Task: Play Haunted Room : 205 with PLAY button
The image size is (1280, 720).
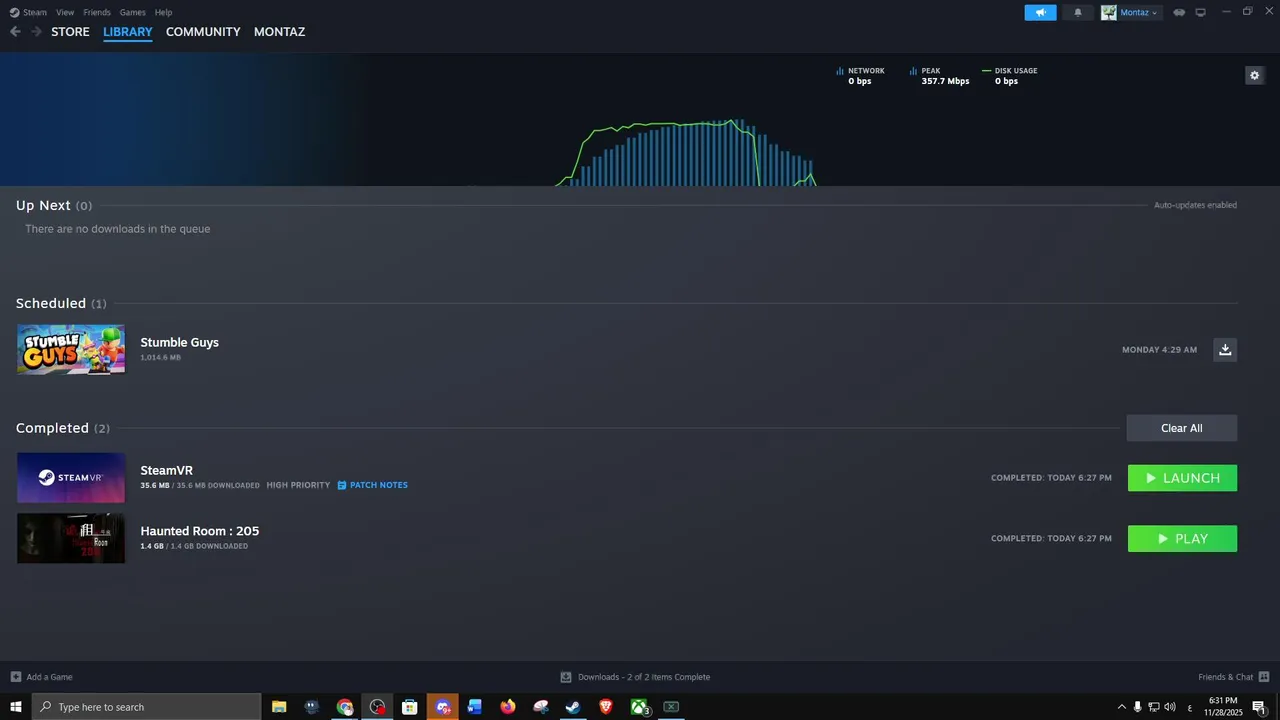Action: [1182, 539]
